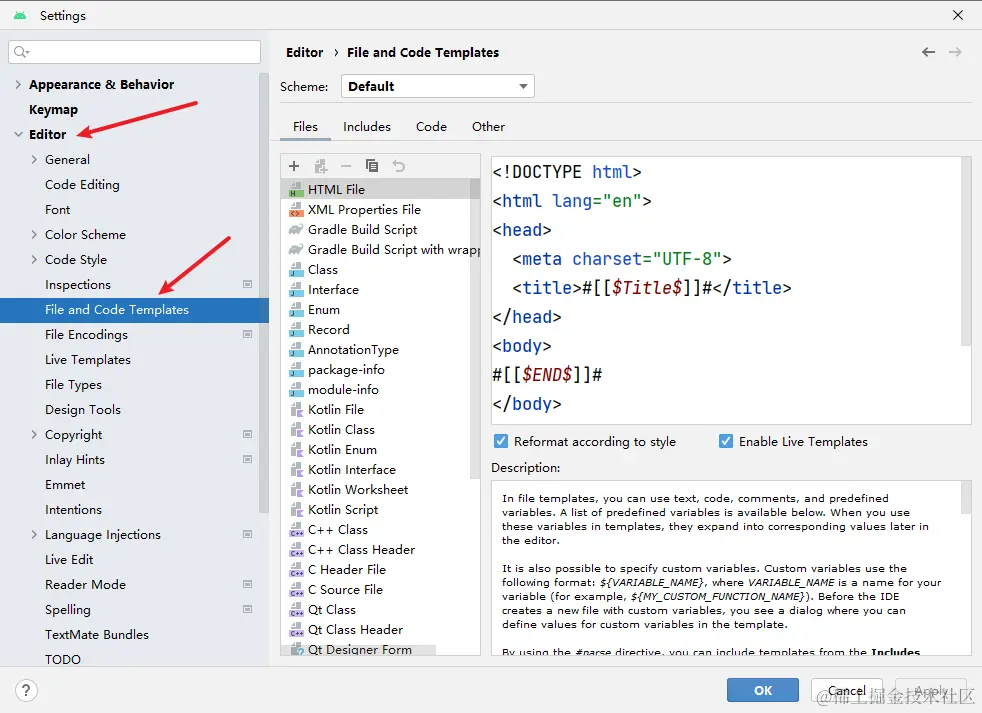
Task: Expand the Copyright node
Action: [x=34, y=434]
